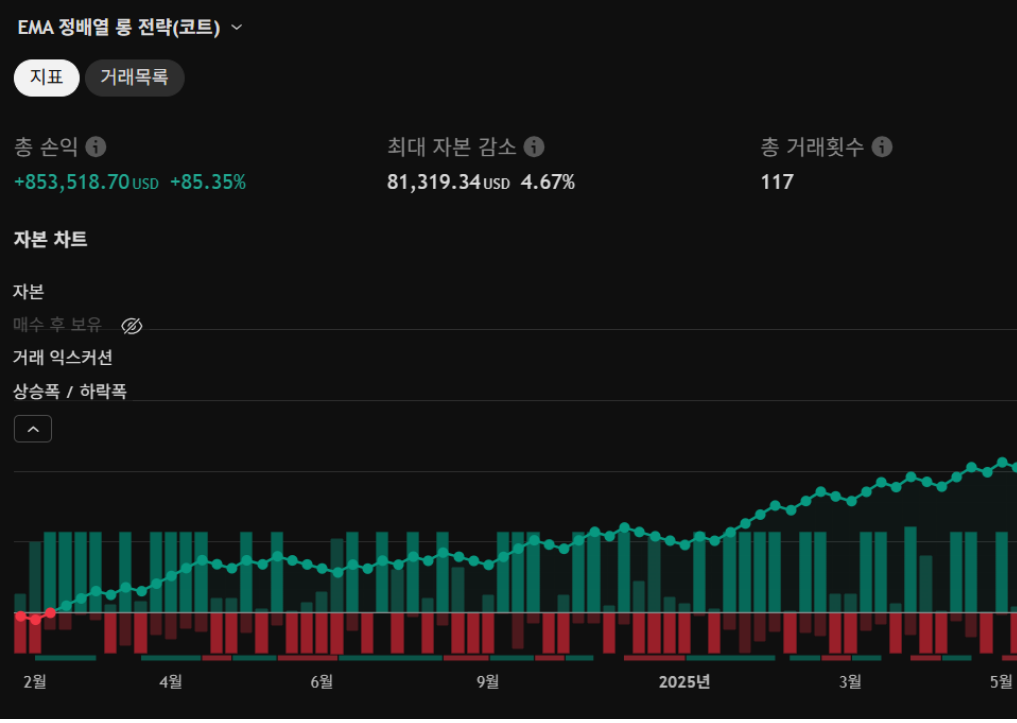This screenshot has height=723, width=1017.
Task: Click the first red equity point on the chart
Action: [20, 615]
